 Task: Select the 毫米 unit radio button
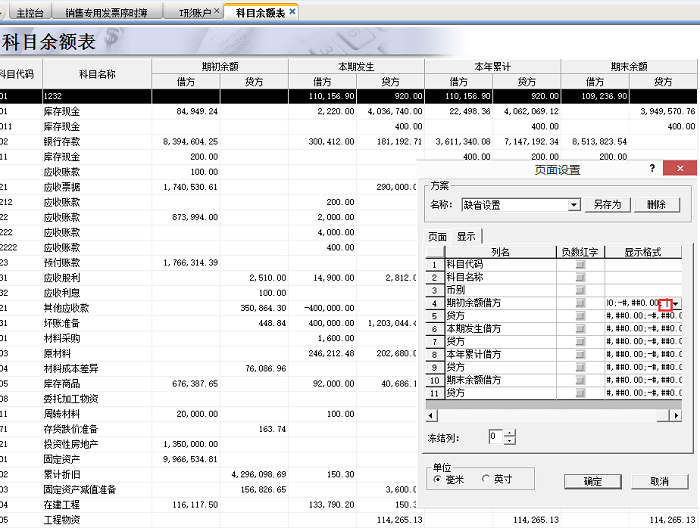[x=438, y=479]
